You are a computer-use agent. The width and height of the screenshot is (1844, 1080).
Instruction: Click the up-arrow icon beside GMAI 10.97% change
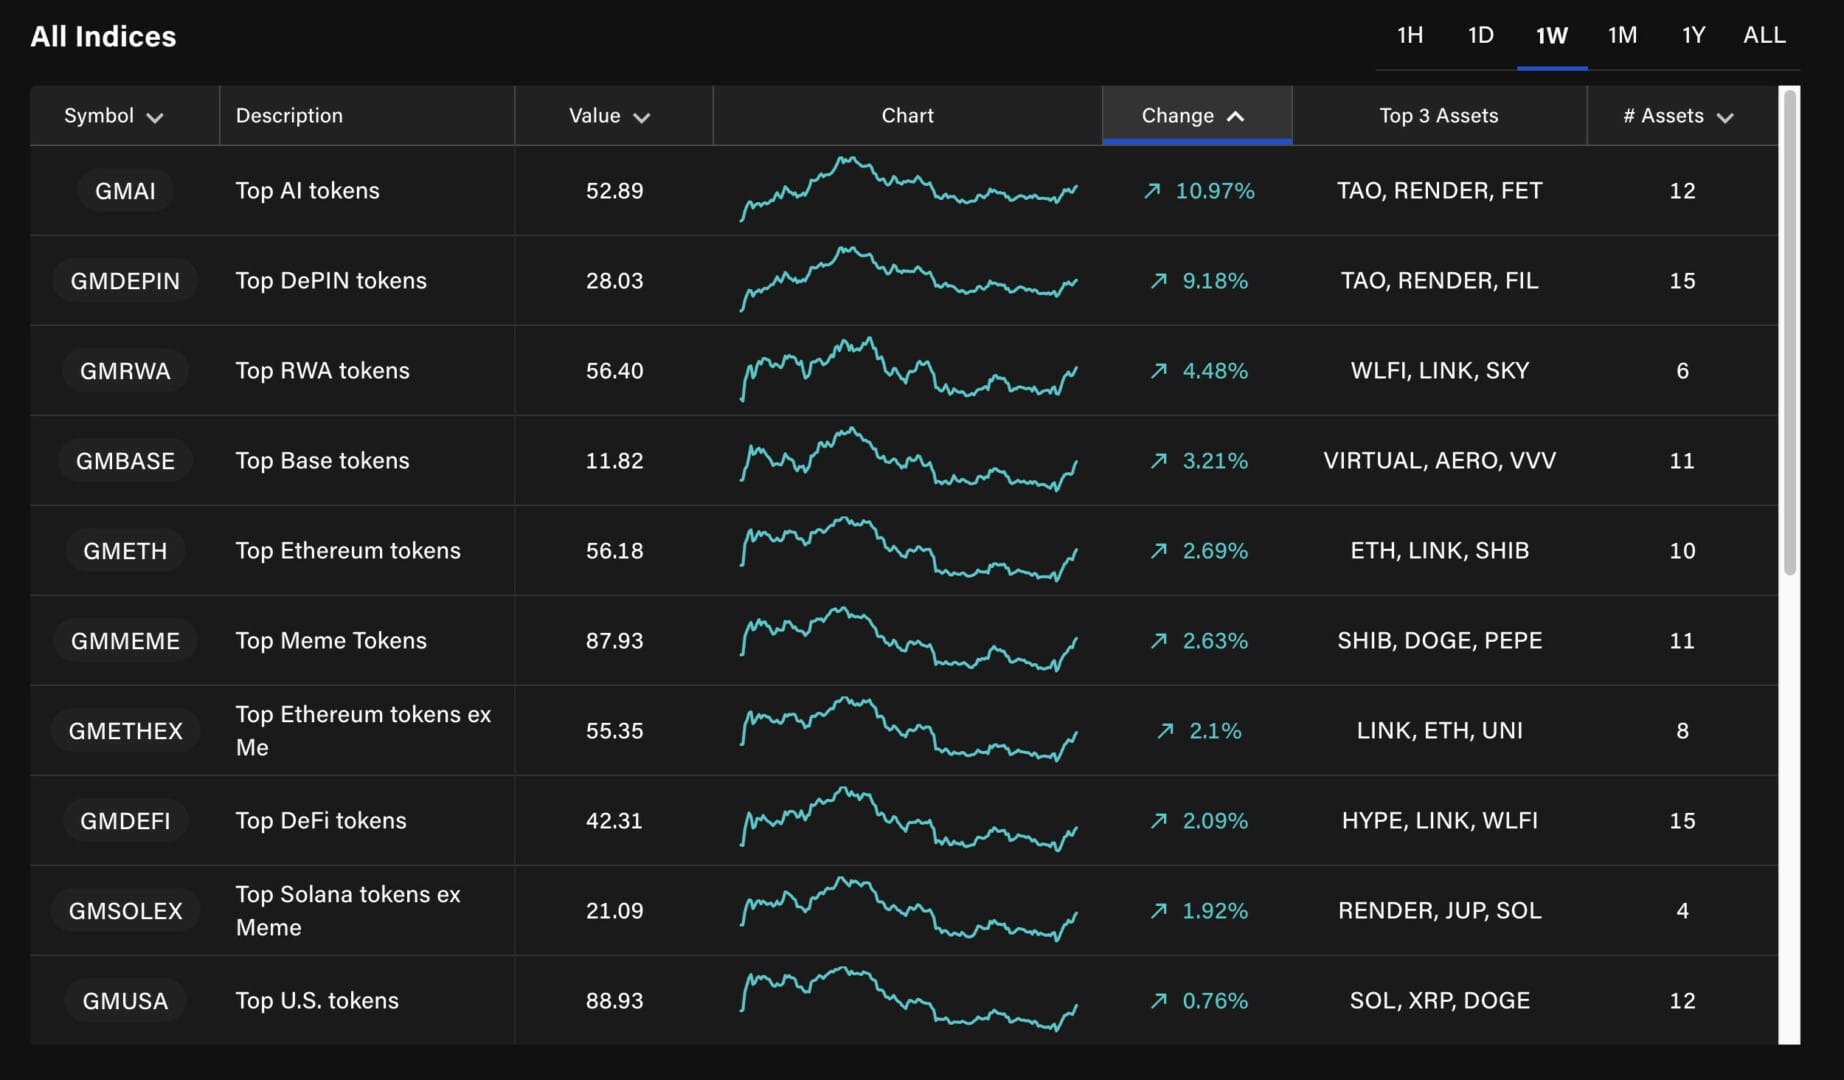tap(1152, 191)
